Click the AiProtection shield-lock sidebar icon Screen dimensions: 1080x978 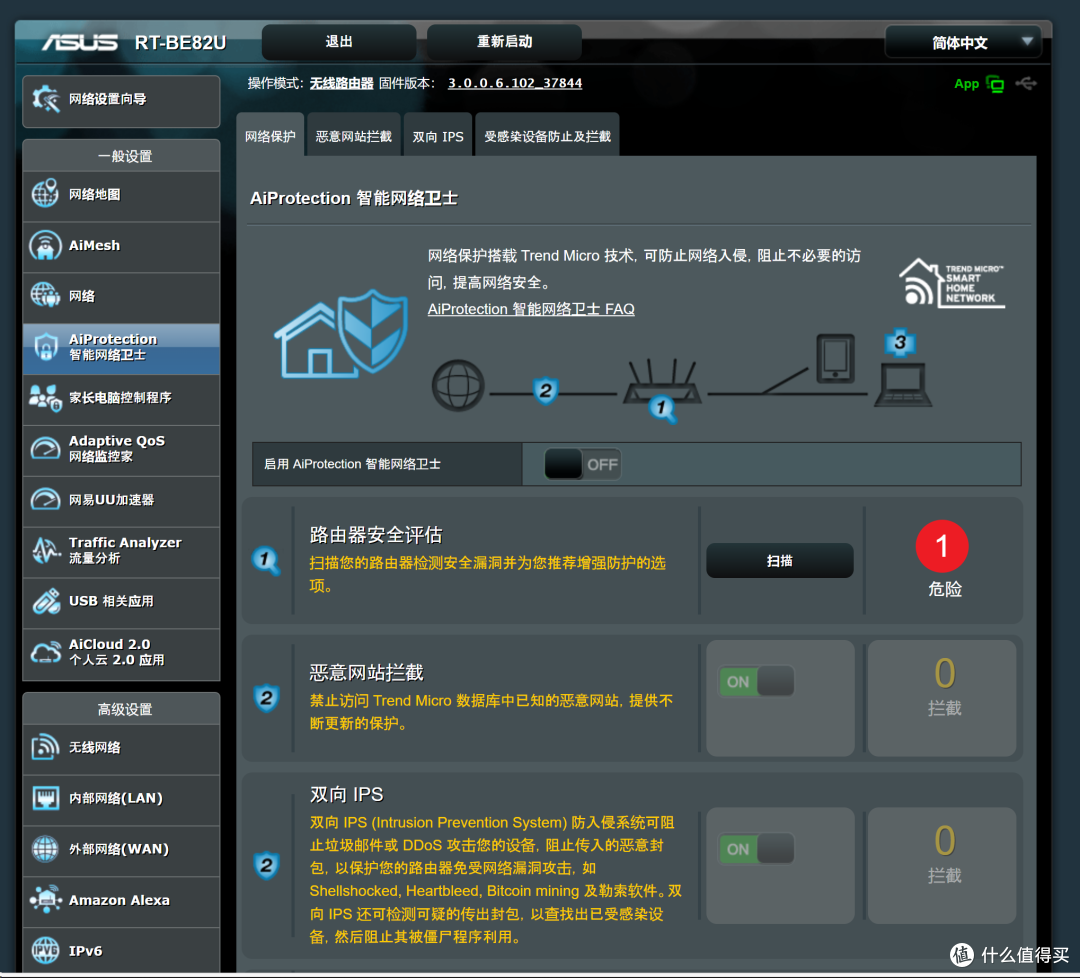pyautogui.click(x=45, y=346)
